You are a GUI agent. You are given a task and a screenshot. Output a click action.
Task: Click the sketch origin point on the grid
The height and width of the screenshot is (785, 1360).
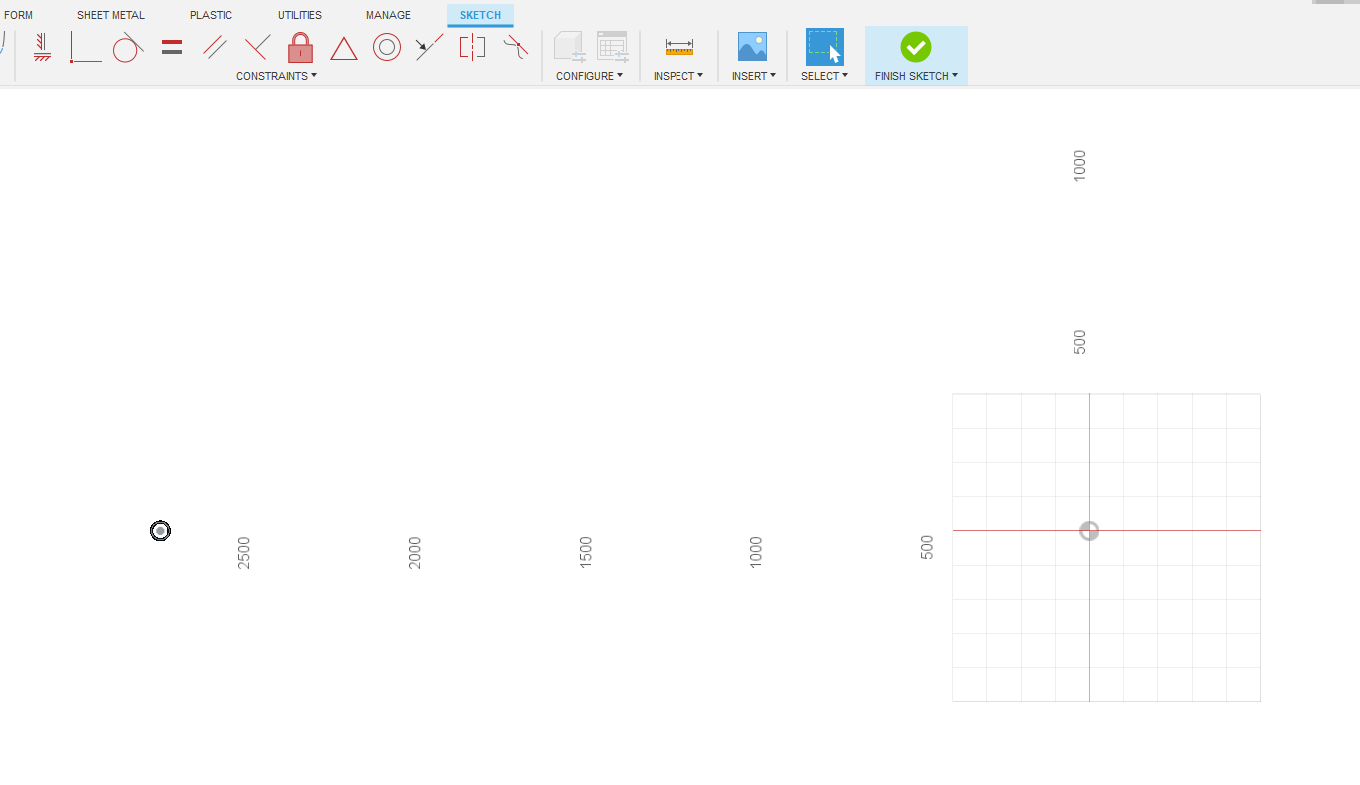(x=1088, y=531)
